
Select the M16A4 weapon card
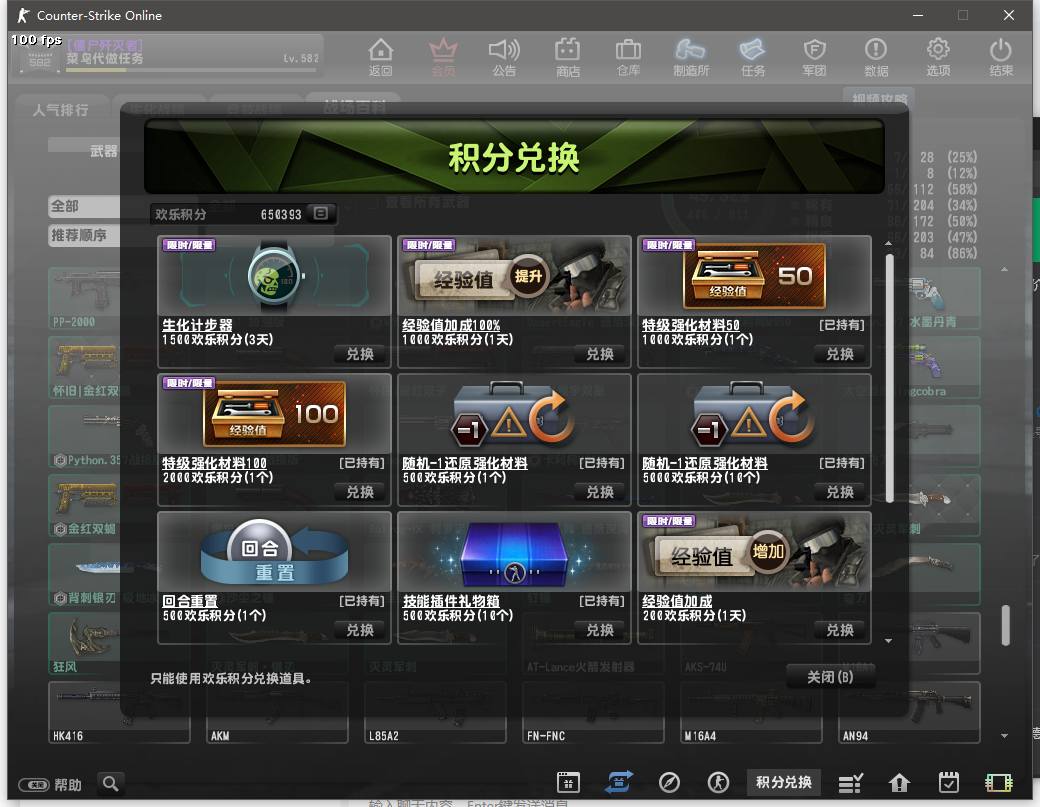tap(751, 714)
